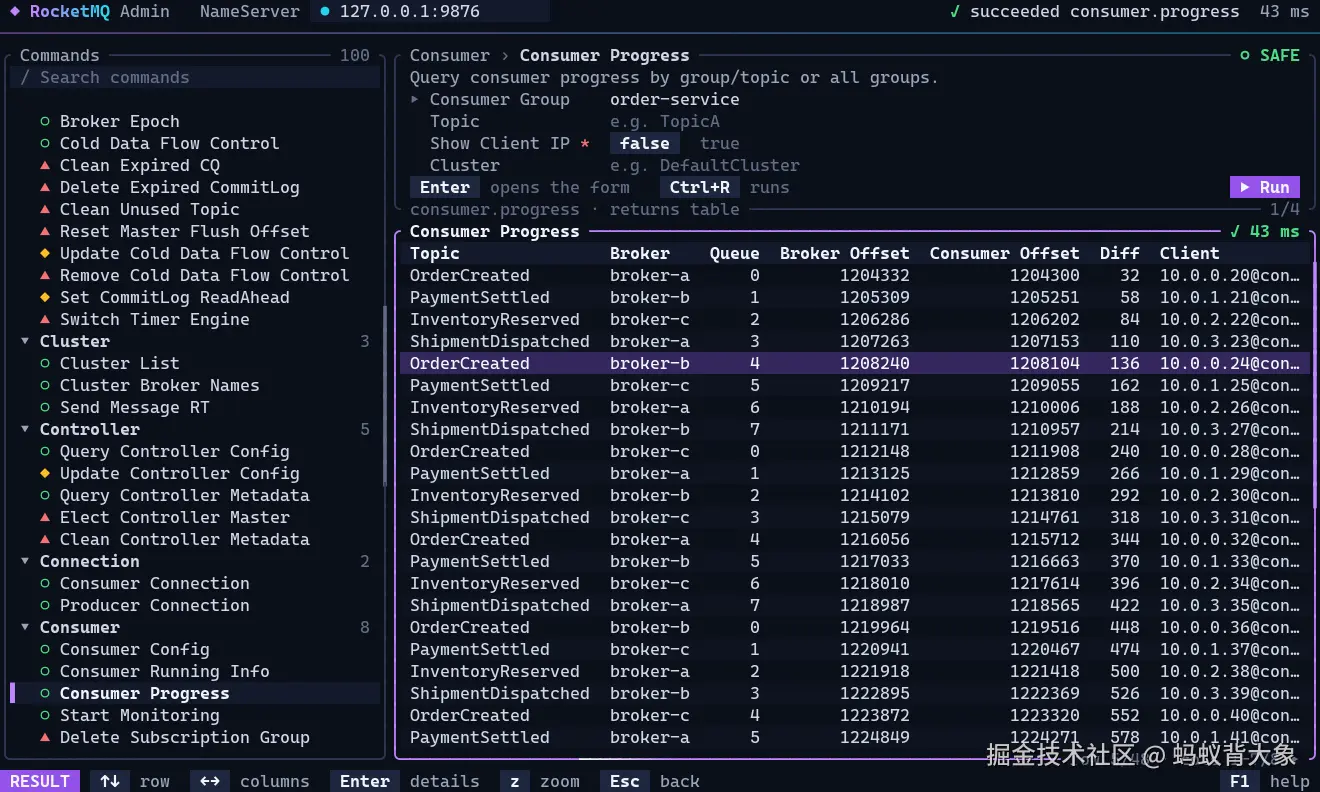Click the green circle beside Consumer Running Info
This screenshot has height=792, width=1320.
coord(45,672)
